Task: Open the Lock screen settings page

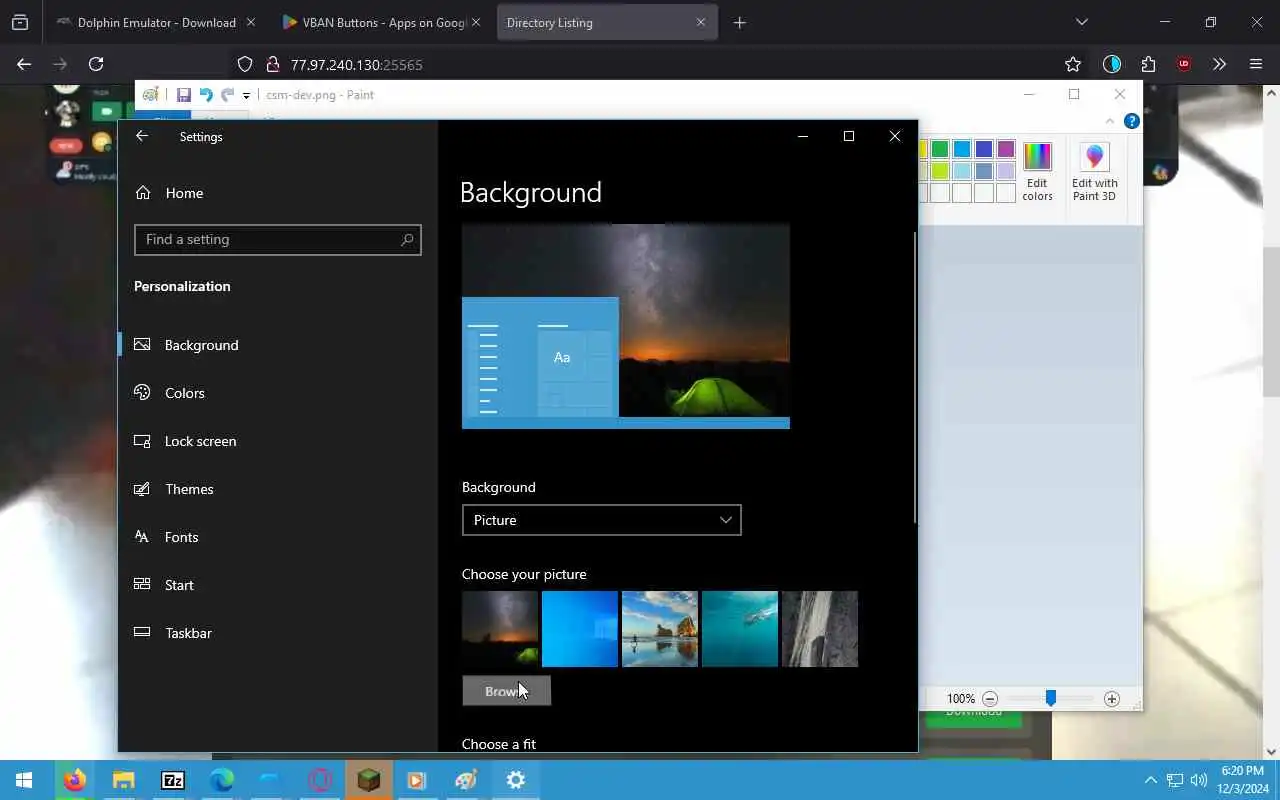Action: click(278, 441)
